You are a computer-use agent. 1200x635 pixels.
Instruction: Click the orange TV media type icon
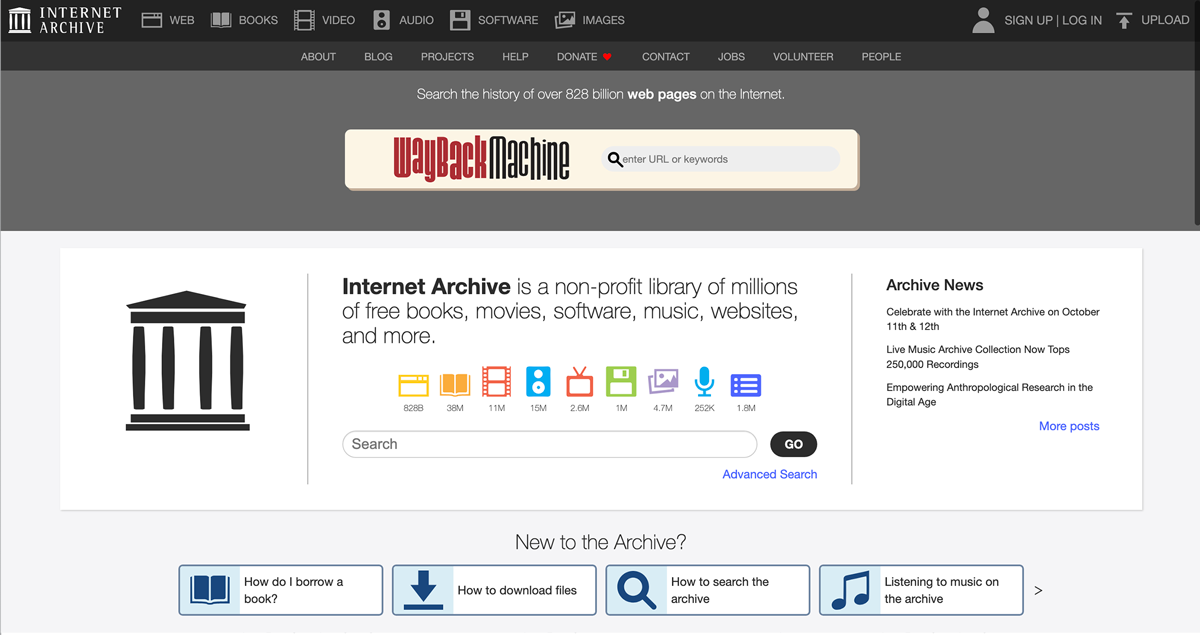(x=579, y=384)
